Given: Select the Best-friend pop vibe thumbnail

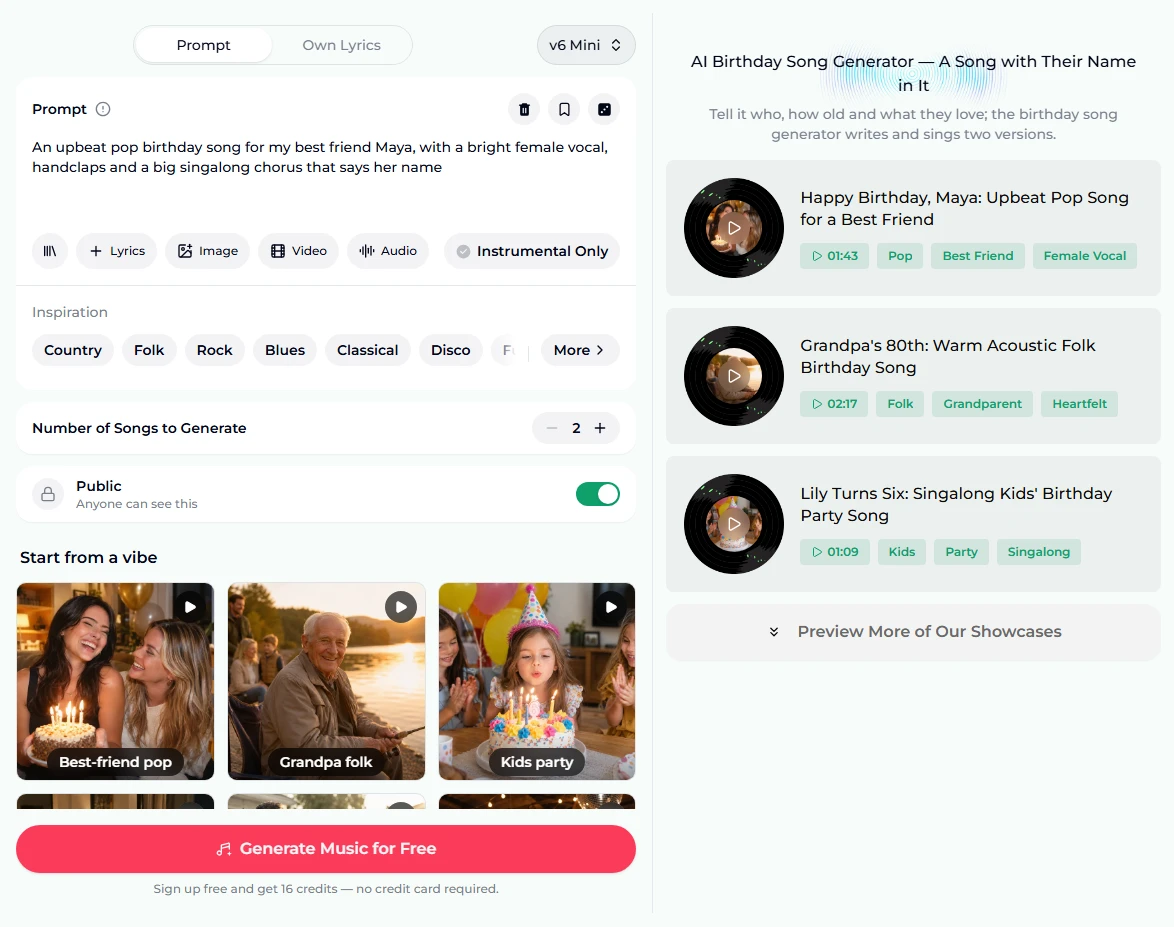Looking at the screenshot, I should 115,681.
